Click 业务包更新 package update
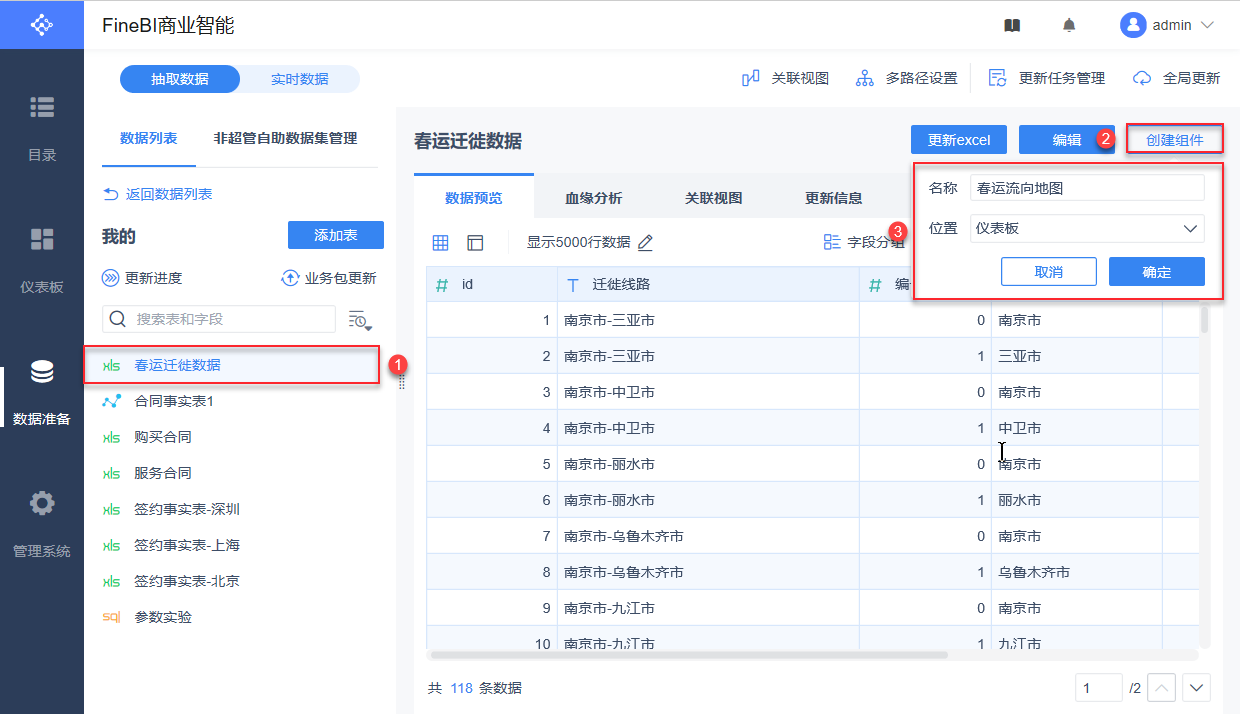The image size is (1240, 714). pos(328,278)
